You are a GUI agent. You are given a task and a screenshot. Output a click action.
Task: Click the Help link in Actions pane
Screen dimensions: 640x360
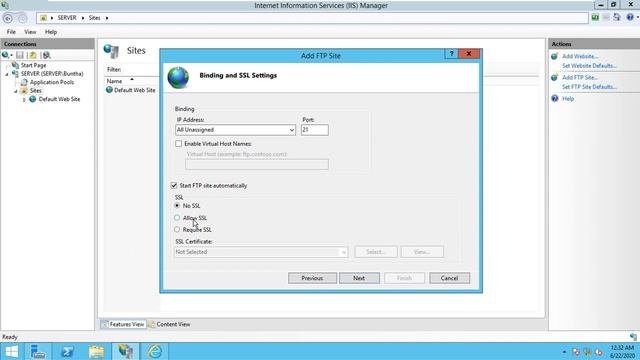point(568,99)
